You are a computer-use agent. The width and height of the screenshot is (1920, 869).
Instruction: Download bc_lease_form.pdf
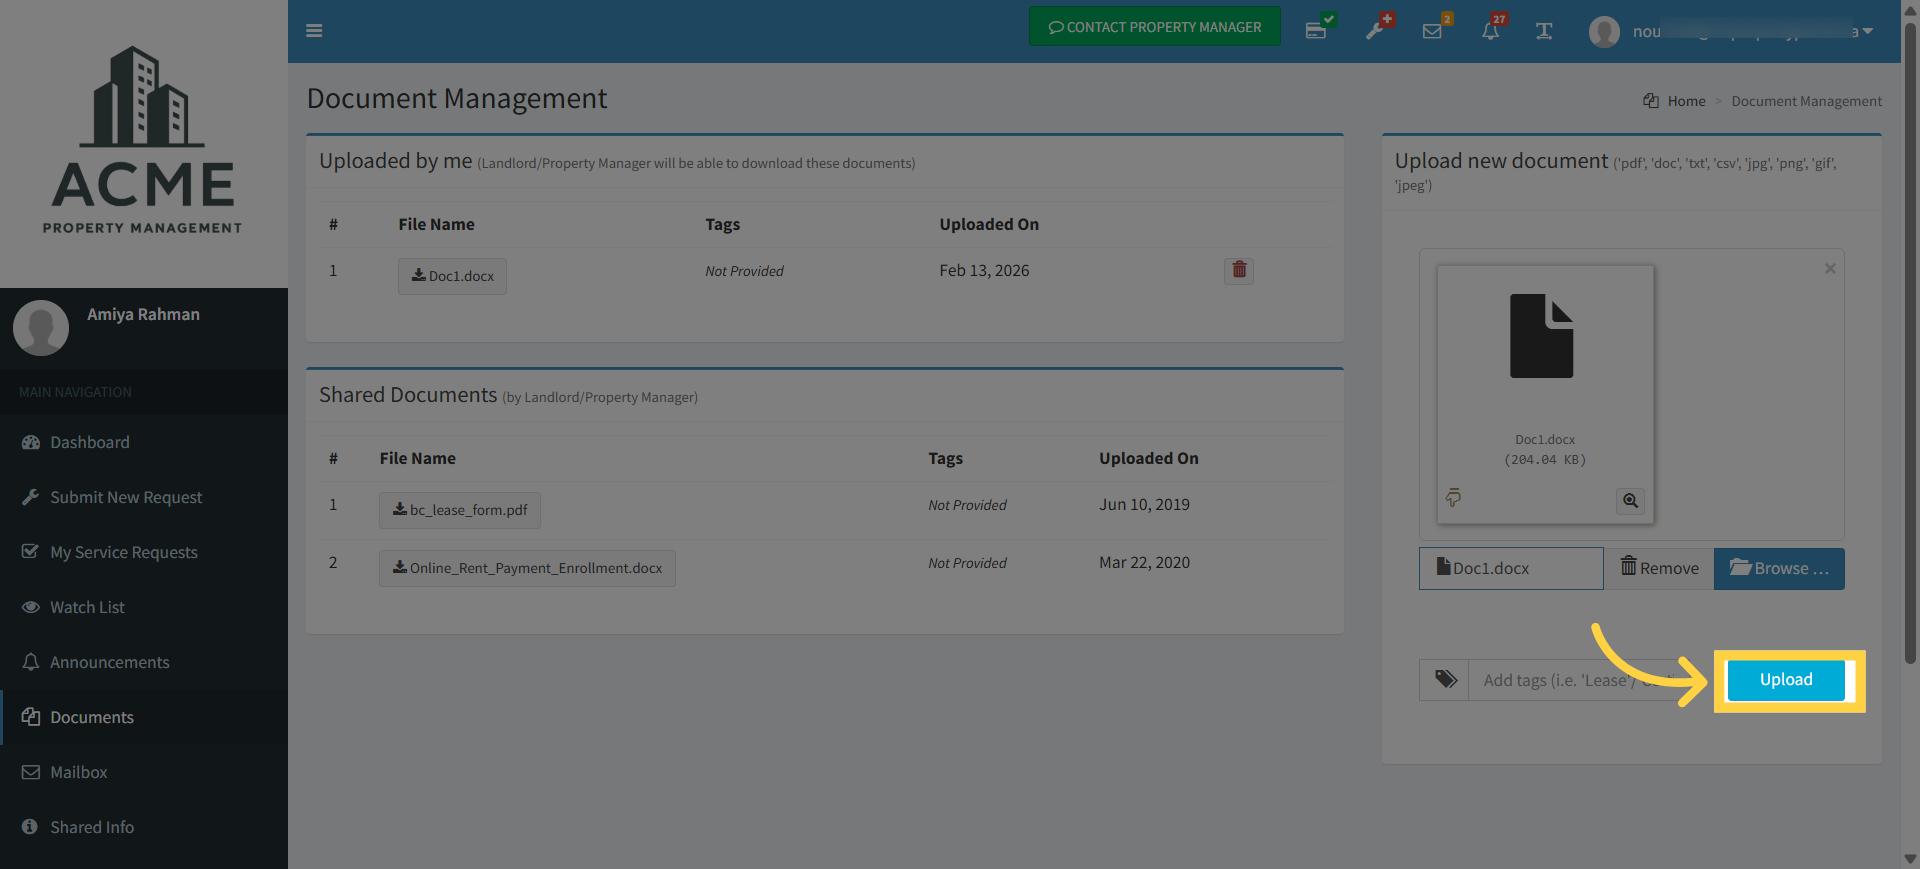pyautogui.click(x=460, y=510)
